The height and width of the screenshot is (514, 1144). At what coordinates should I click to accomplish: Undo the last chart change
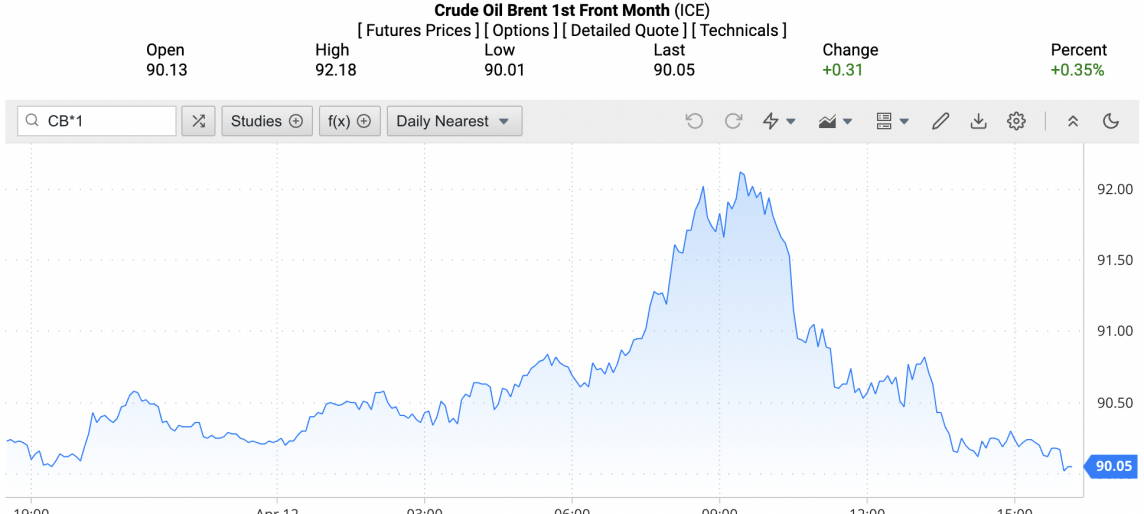pyautogui.click(x=694, y=121)
